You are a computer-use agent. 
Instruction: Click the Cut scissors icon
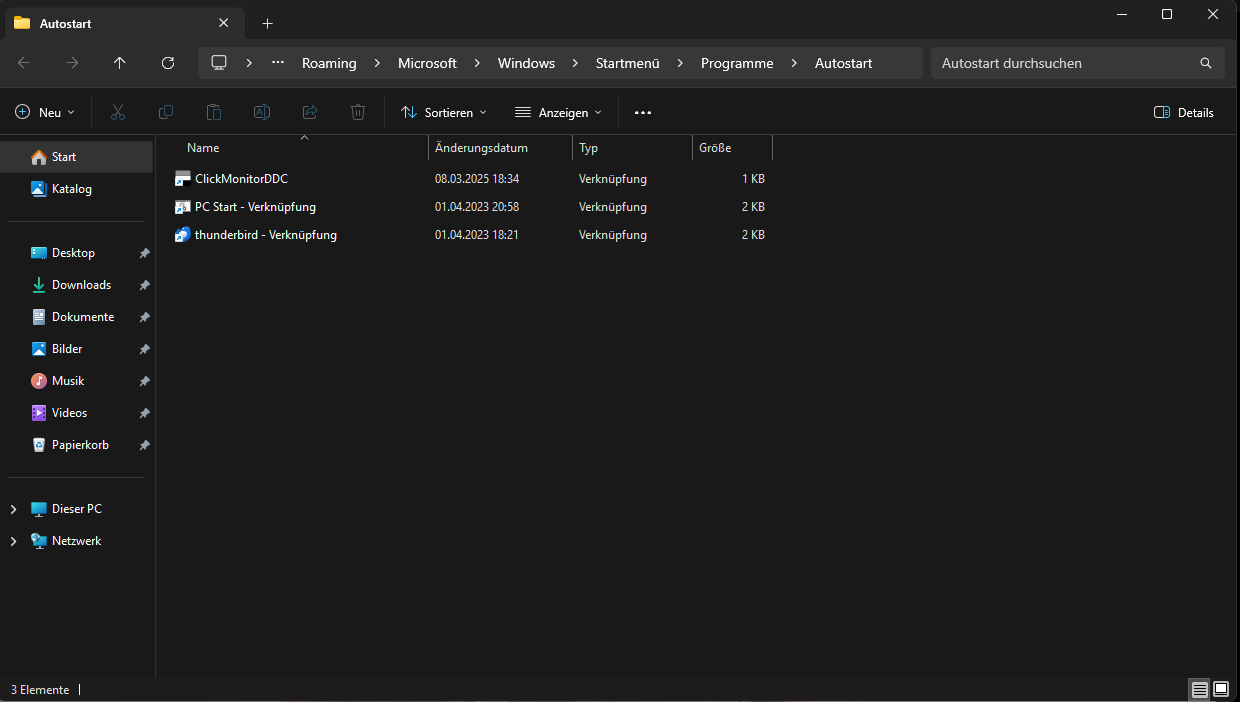[118, 112]
